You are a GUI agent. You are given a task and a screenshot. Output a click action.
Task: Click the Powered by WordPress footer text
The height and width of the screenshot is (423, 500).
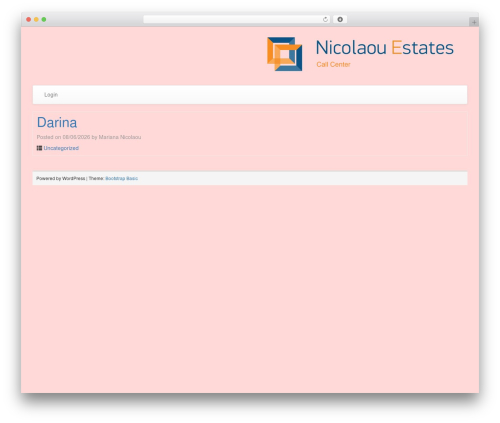click(x=61, y=178)
